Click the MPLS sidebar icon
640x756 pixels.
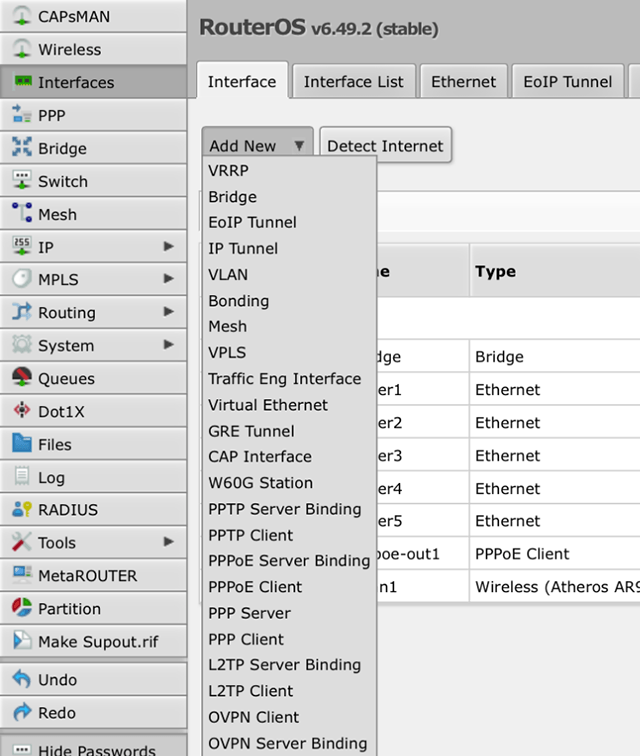coord(22,279)
